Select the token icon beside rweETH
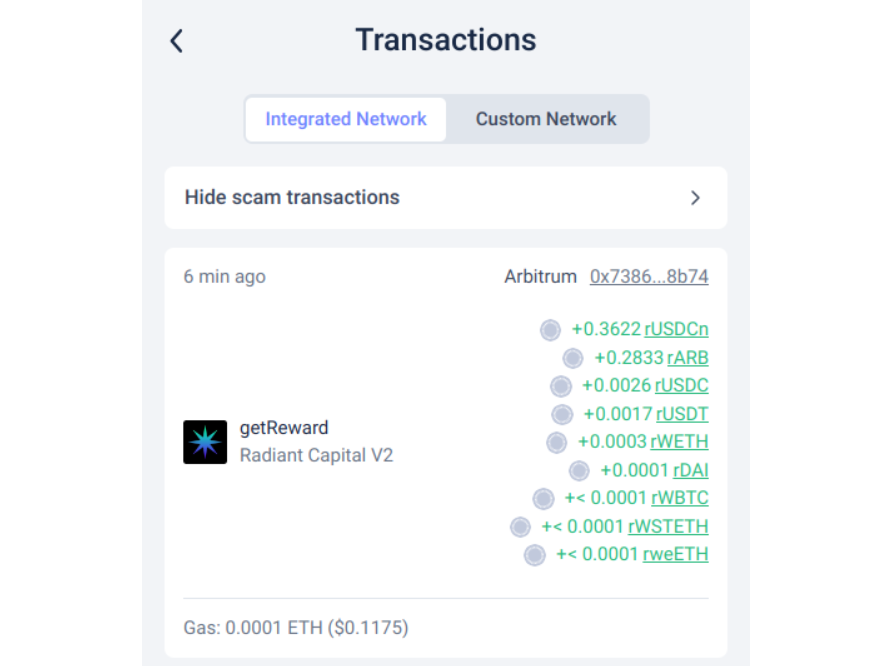Viewport: 890px width, 666px height. [x=534, y=555]
